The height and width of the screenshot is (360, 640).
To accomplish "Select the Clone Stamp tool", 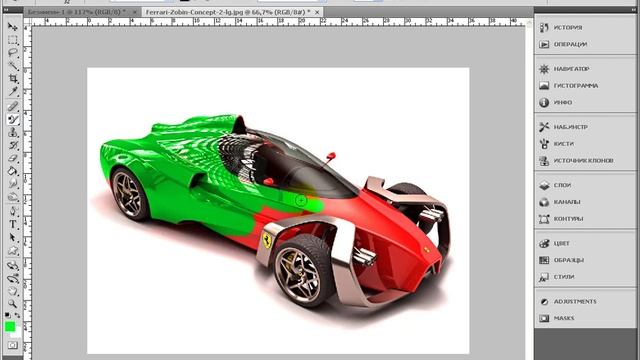I will 13,132.
